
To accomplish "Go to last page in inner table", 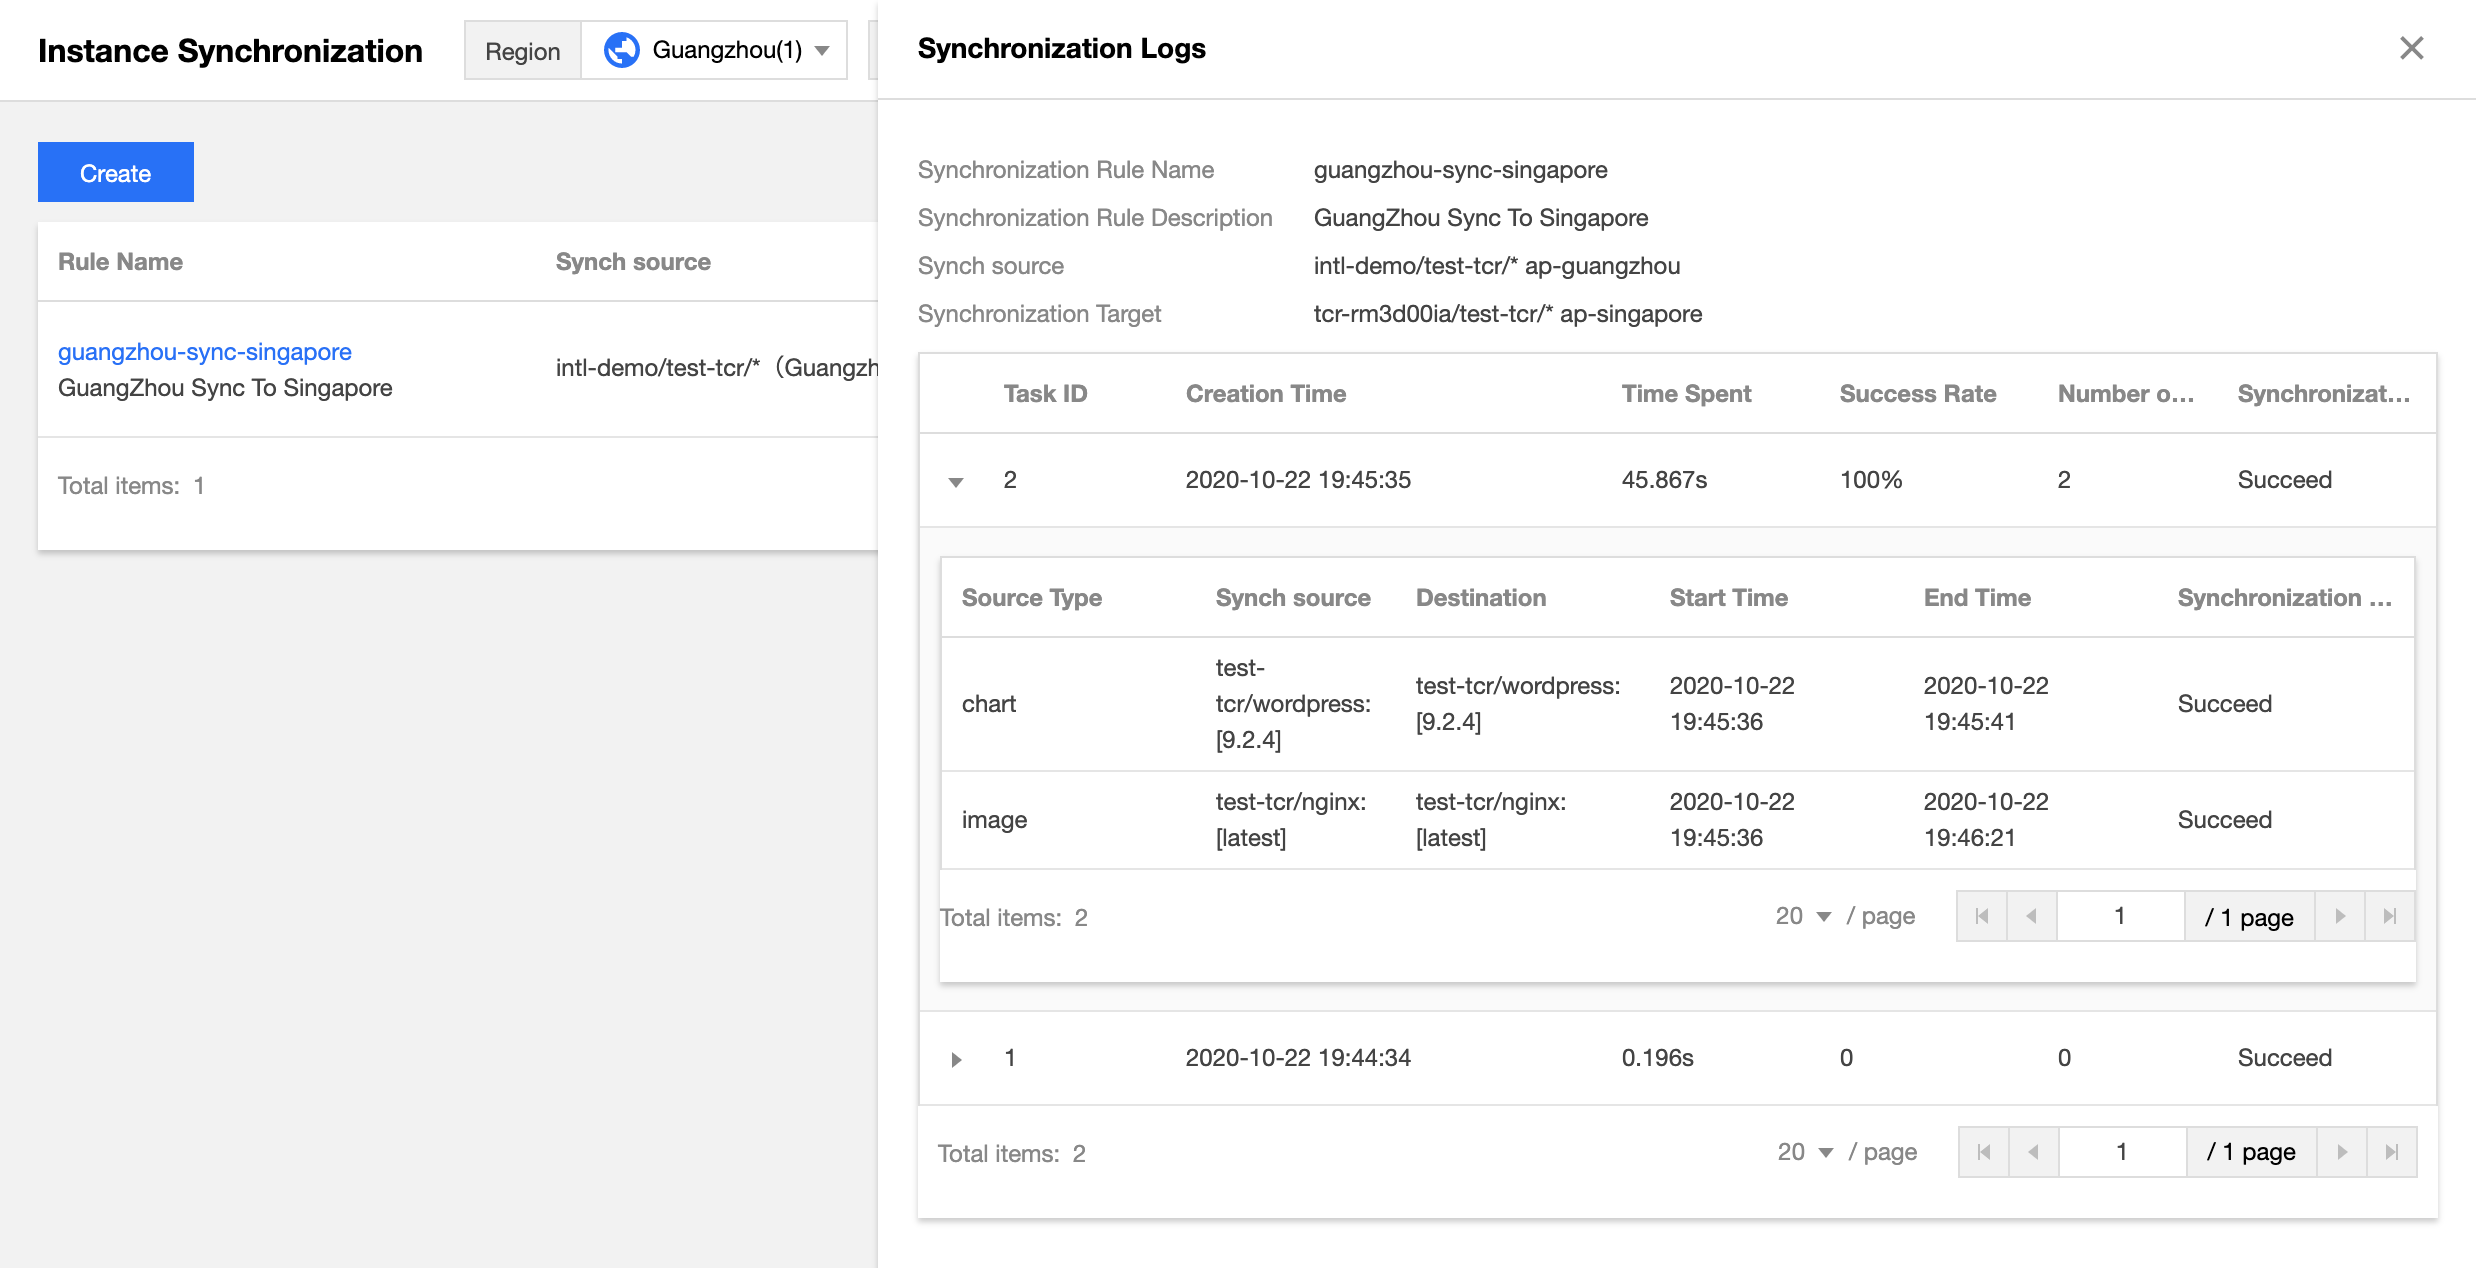I will [x=2390, y=916].
